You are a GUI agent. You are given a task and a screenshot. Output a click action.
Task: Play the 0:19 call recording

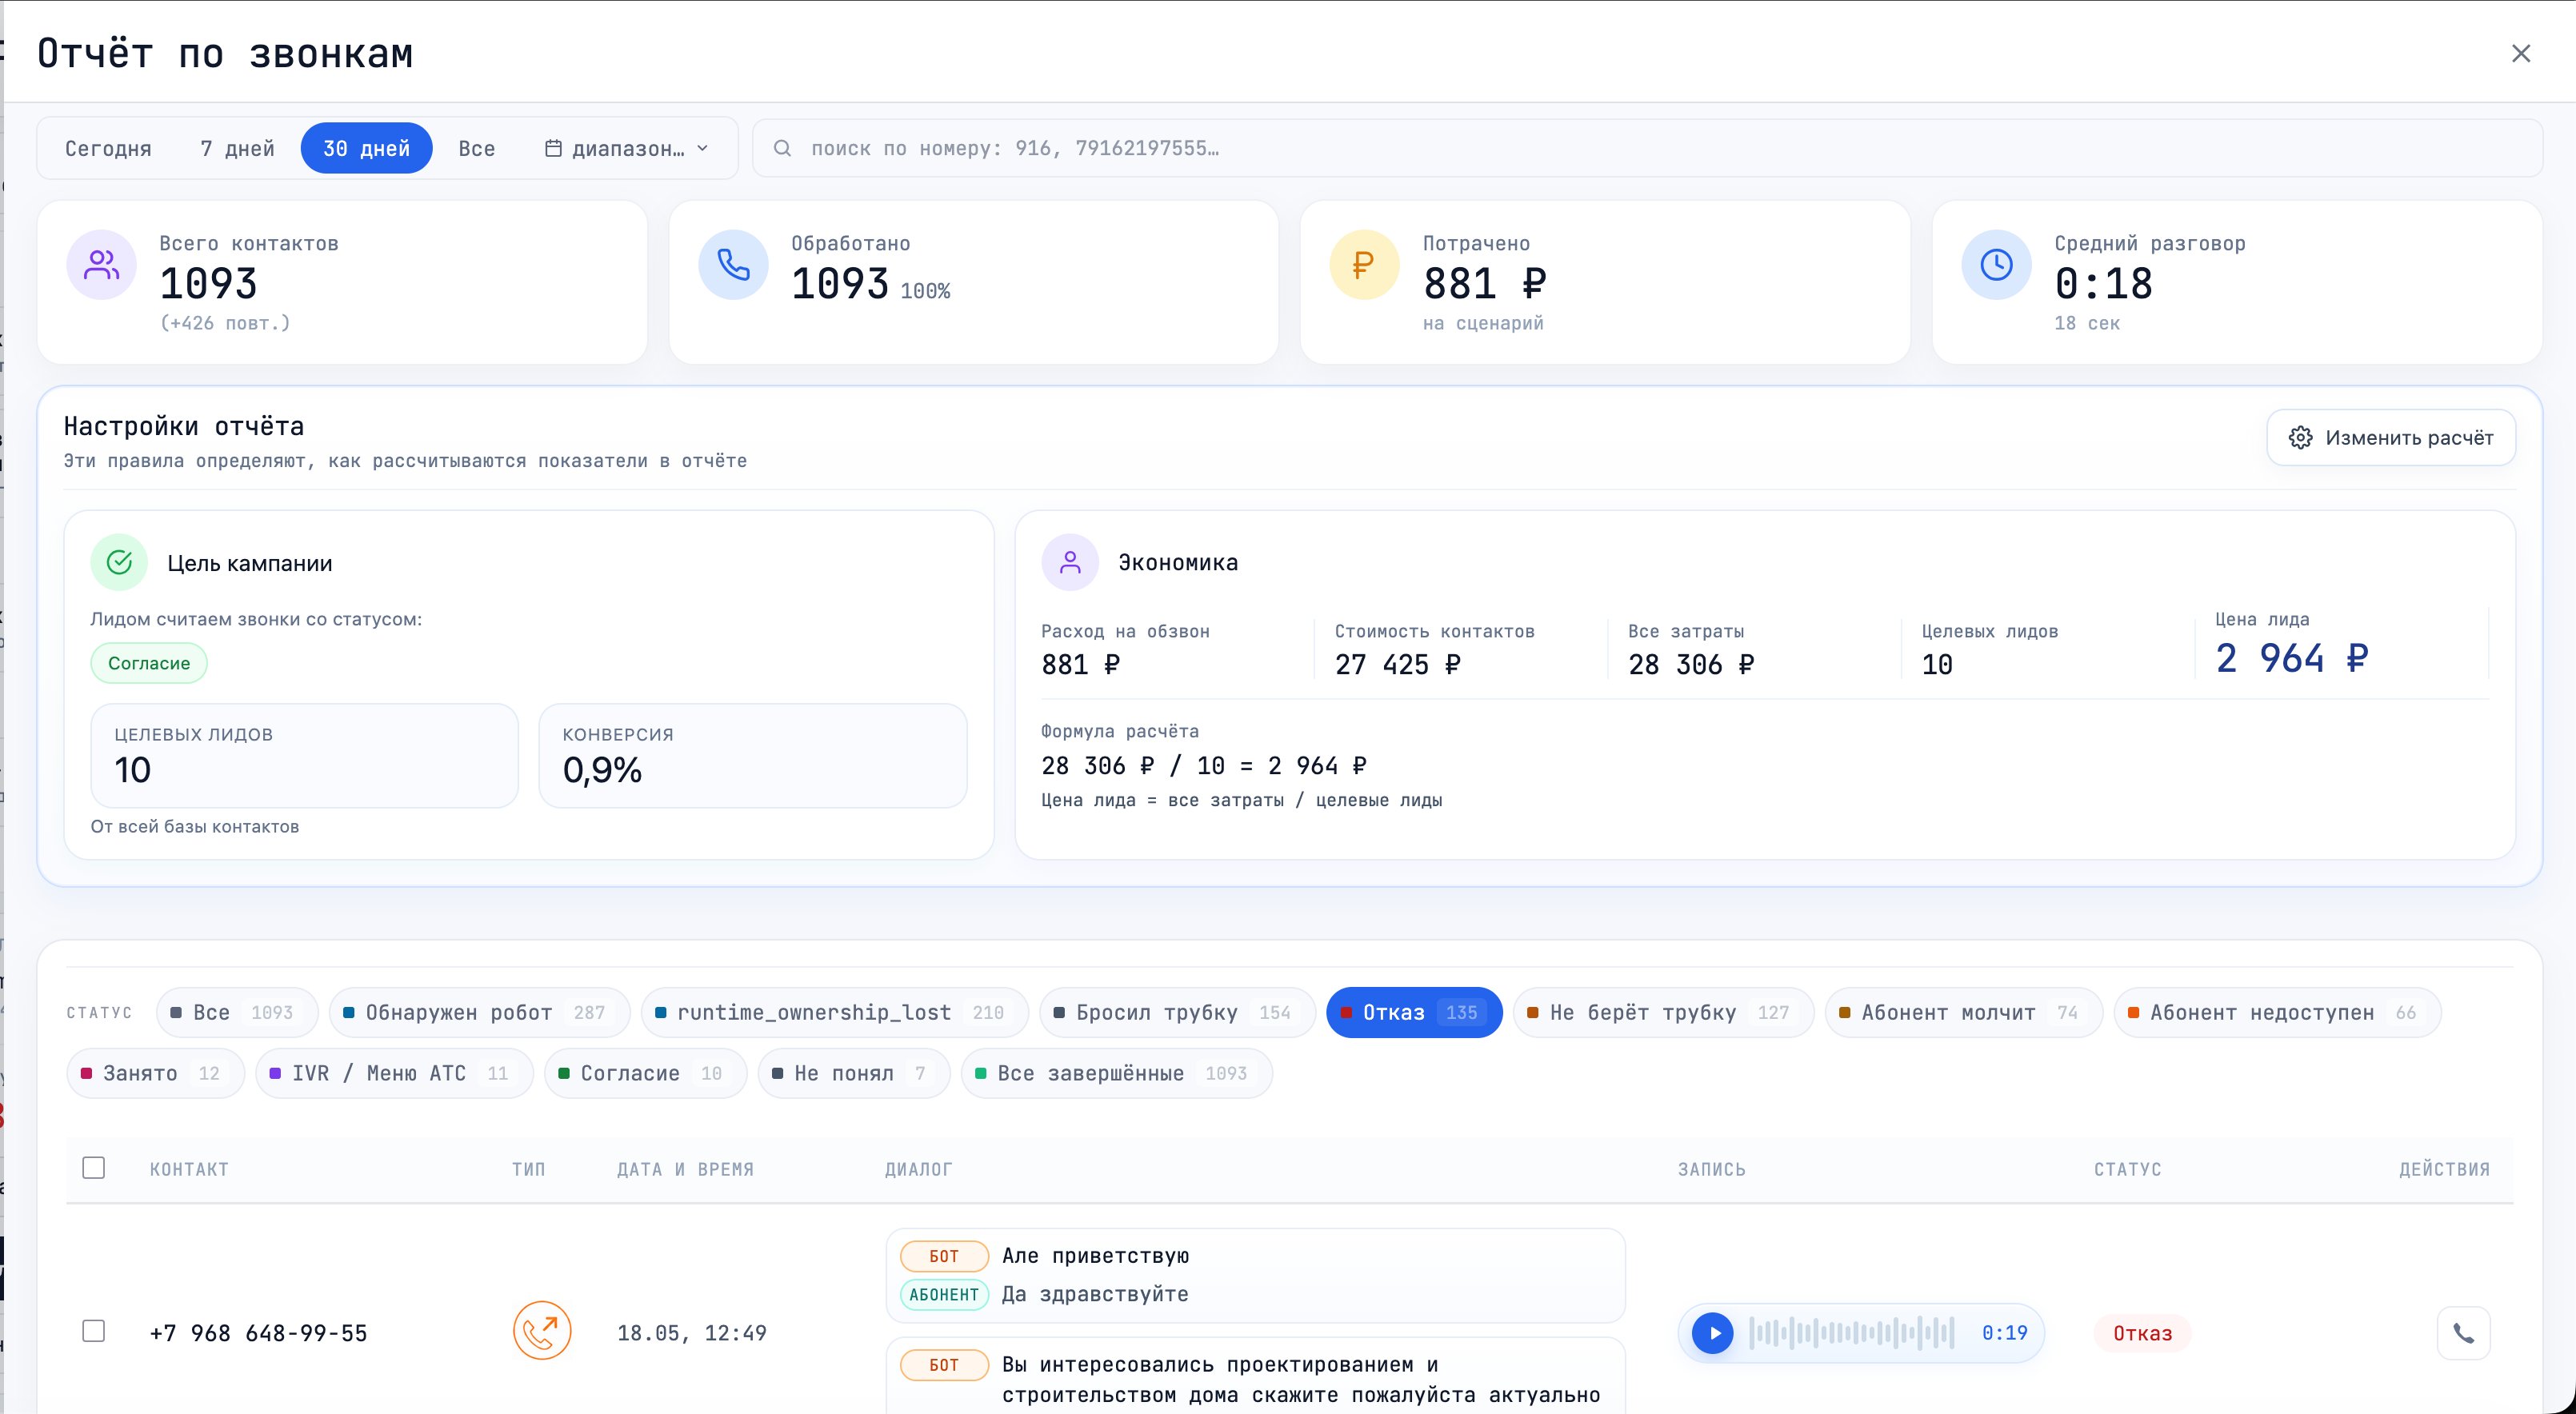click(x=1712, y=1333)
